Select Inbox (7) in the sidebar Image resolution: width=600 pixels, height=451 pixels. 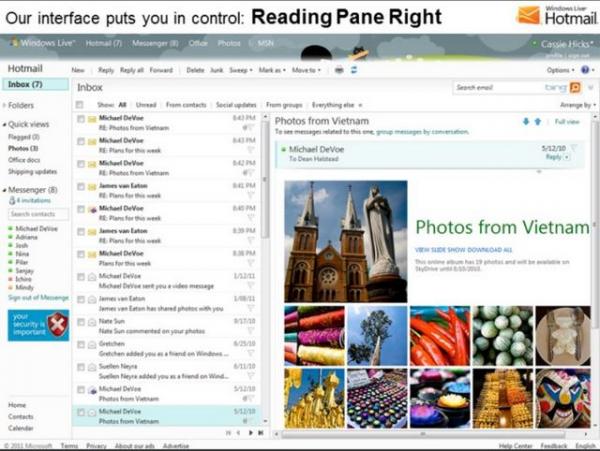point(35,84)
